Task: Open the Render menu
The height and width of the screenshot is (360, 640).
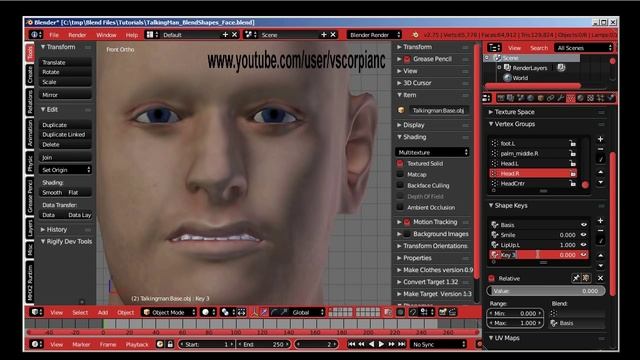Action: pyautogui.click(x=77, y=35)
